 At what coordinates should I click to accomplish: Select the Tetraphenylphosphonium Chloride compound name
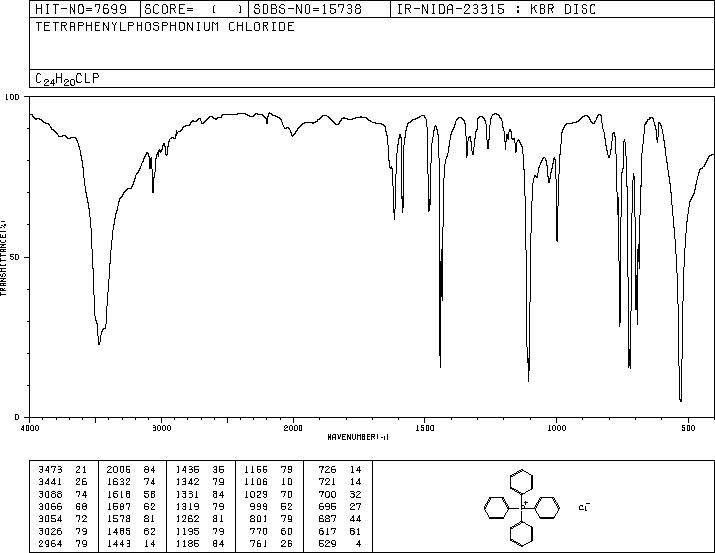pos(165,26)
